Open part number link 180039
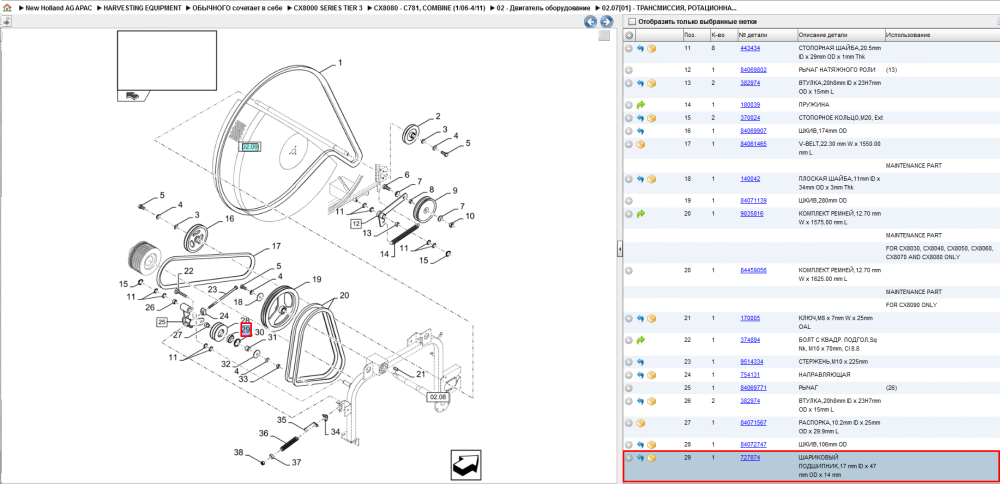 750,105
